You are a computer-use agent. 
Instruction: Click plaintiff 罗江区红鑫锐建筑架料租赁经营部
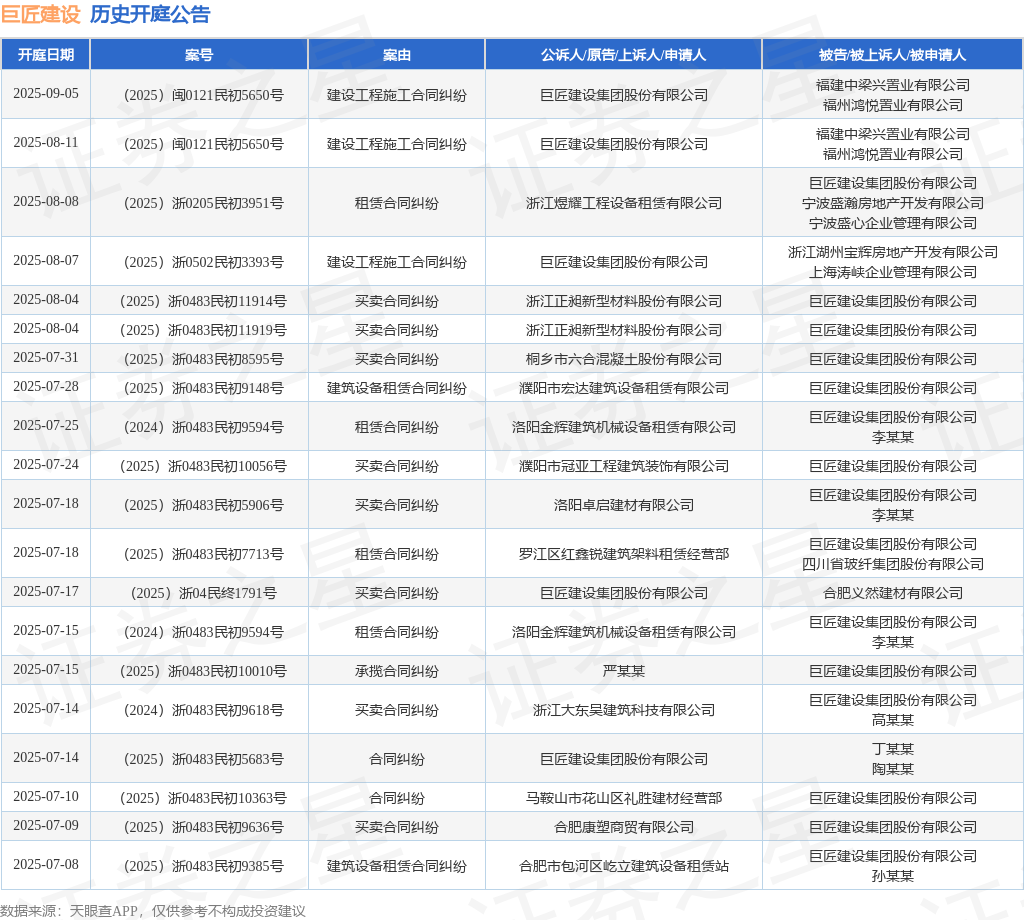(x=624, y=554)
